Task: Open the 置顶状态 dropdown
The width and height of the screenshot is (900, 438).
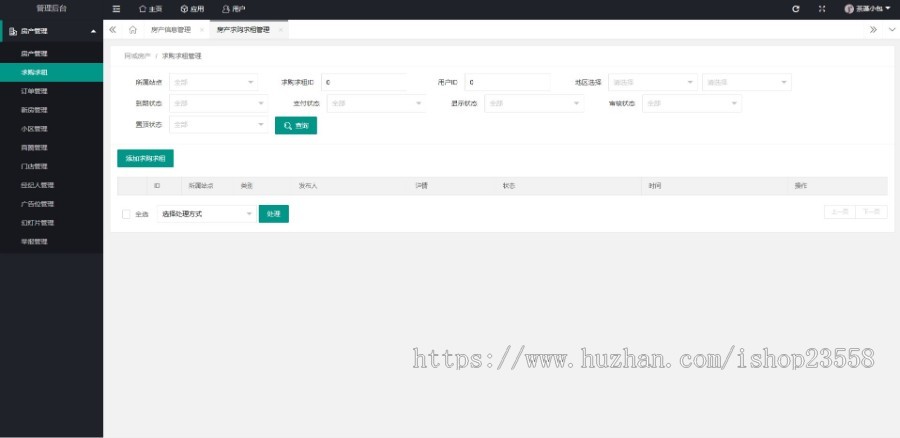Action: (x=219, y=125)
